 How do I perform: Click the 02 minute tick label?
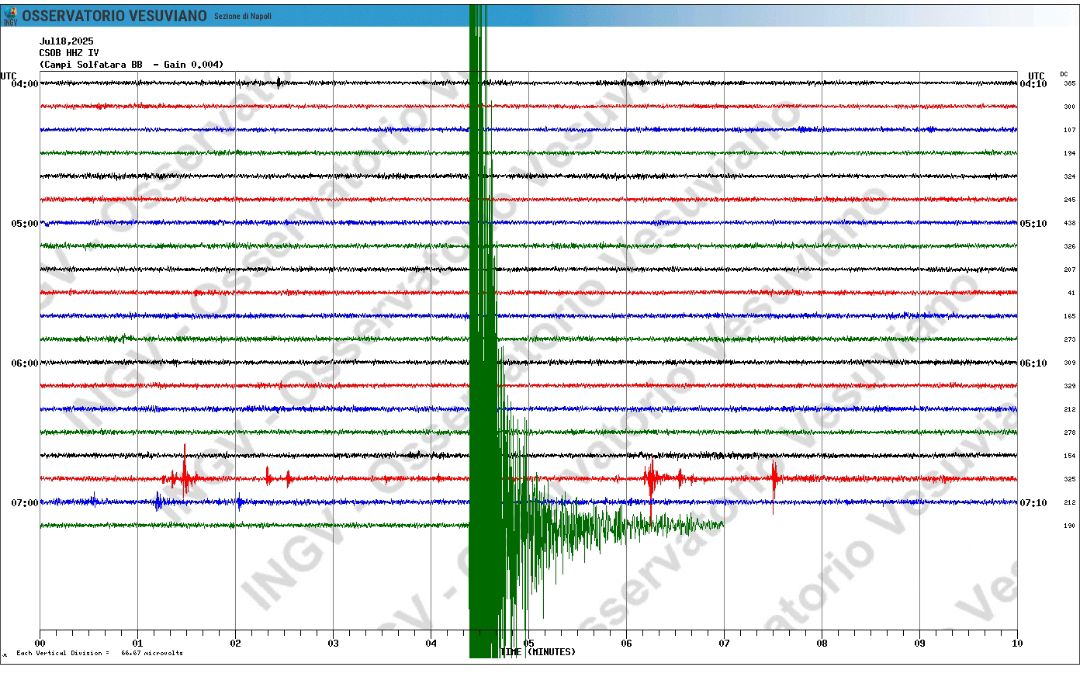236,644
